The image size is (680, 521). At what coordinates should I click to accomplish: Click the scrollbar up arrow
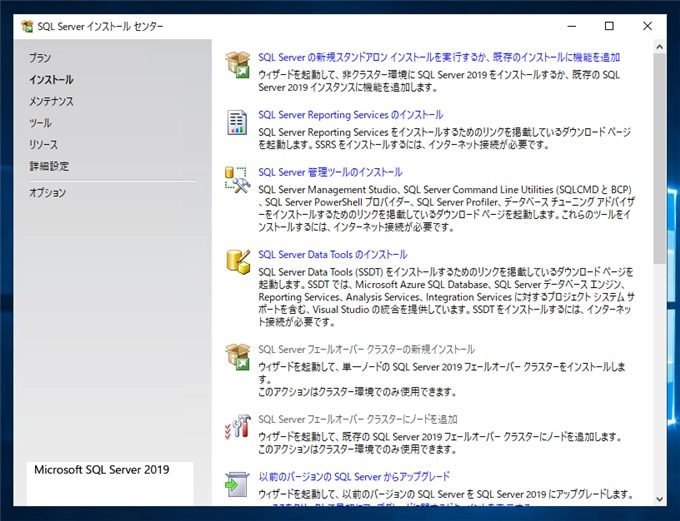(x=660, y=47)
